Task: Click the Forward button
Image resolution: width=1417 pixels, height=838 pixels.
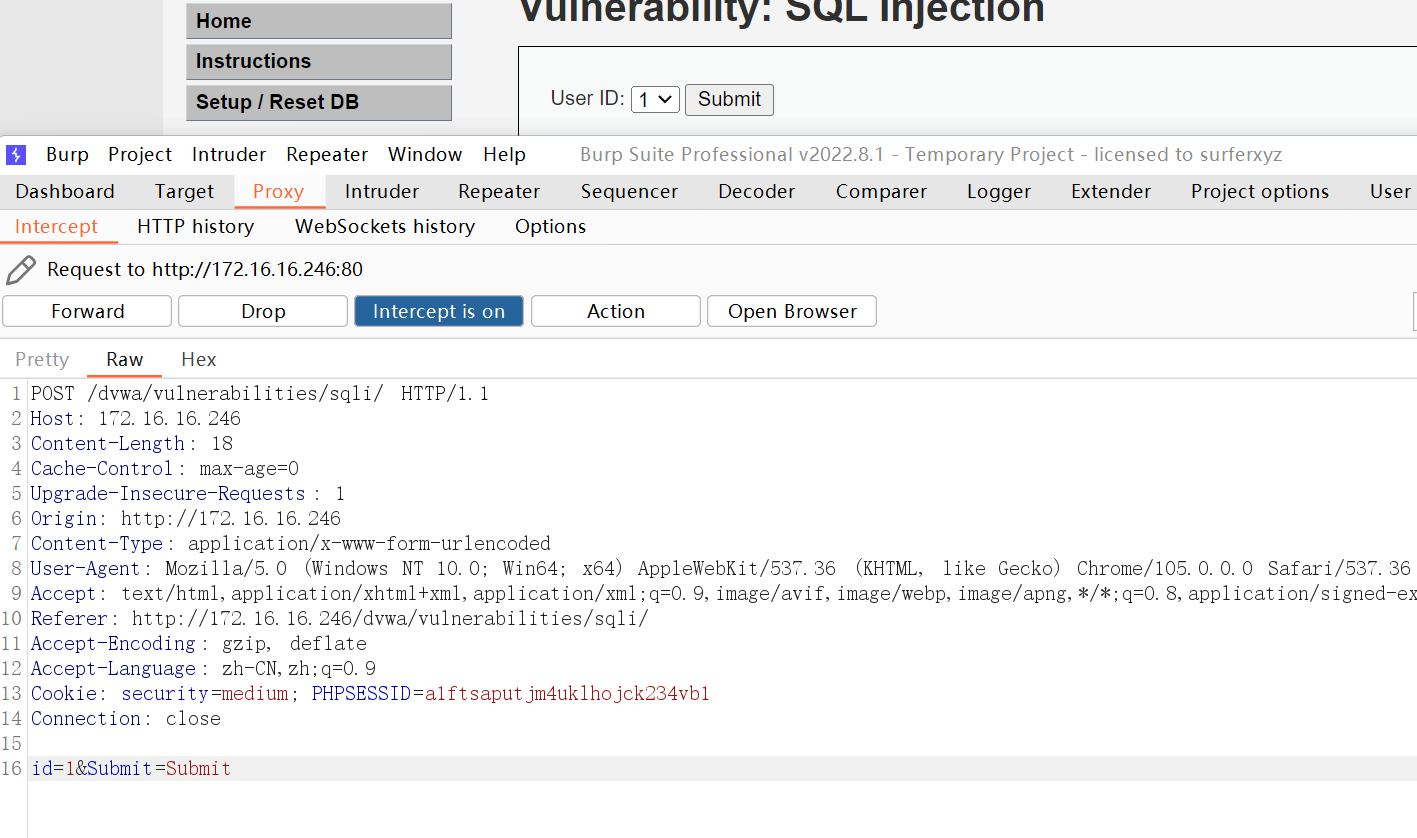Action: [x=87, y=311]
